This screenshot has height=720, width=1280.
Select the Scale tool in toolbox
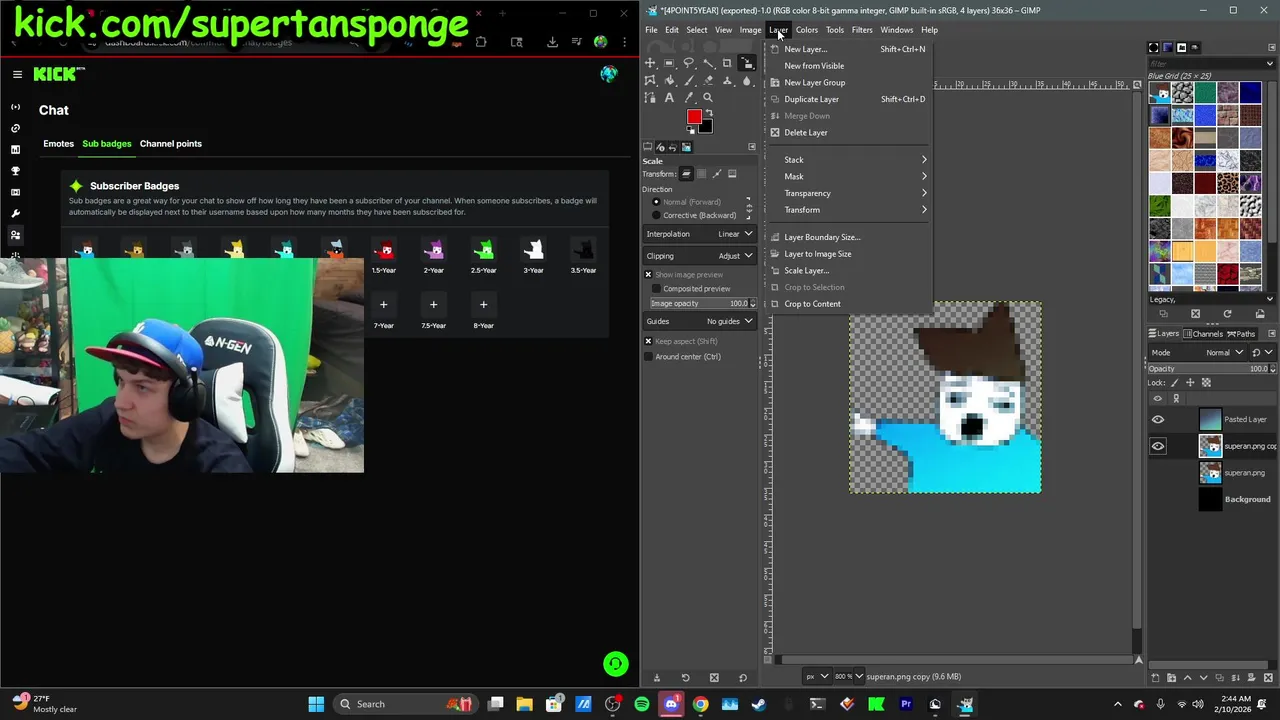pos(746,63)
